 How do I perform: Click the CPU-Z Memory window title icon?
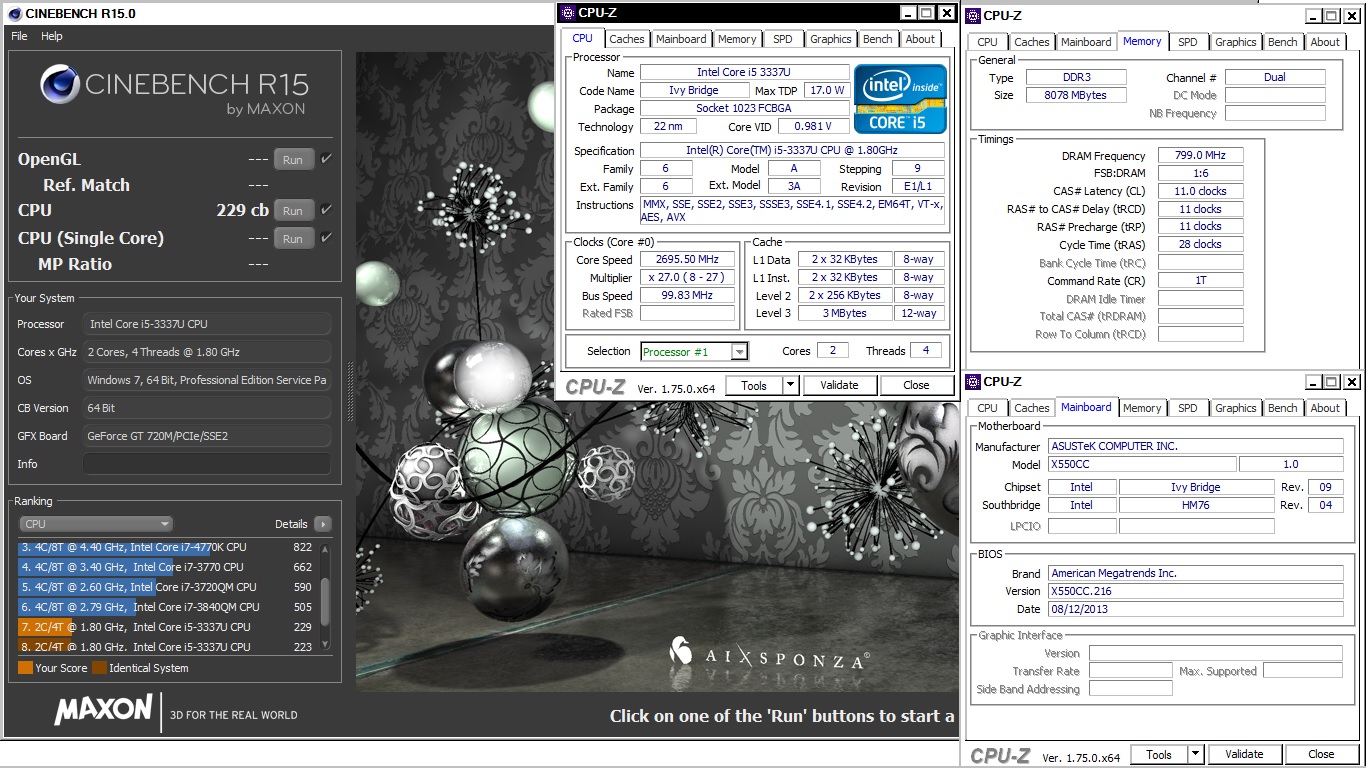pyautogui.click(x=974, y=15)
